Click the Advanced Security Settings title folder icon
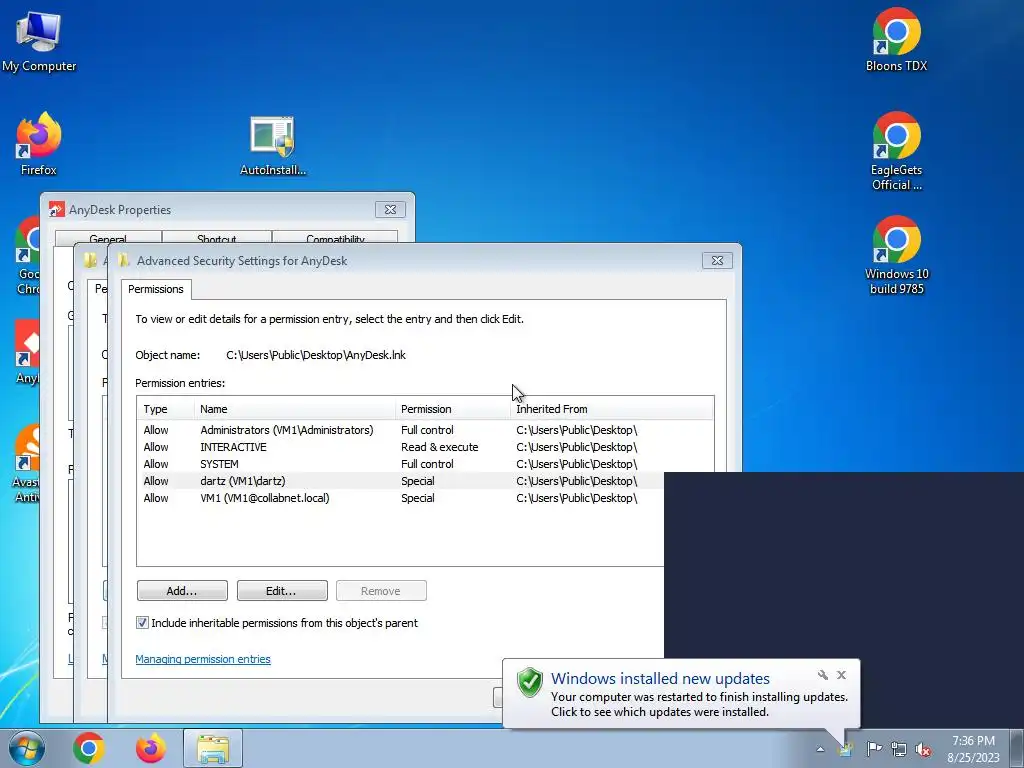The image size is (1024, 768). [x=124, y=260]
